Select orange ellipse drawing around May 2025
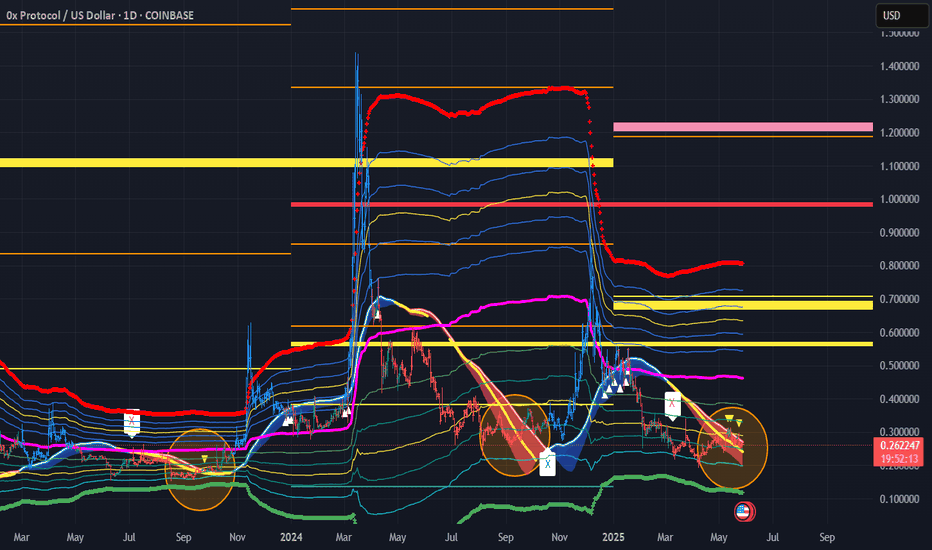This screenshot has width=932, height=550. [732, 448]
